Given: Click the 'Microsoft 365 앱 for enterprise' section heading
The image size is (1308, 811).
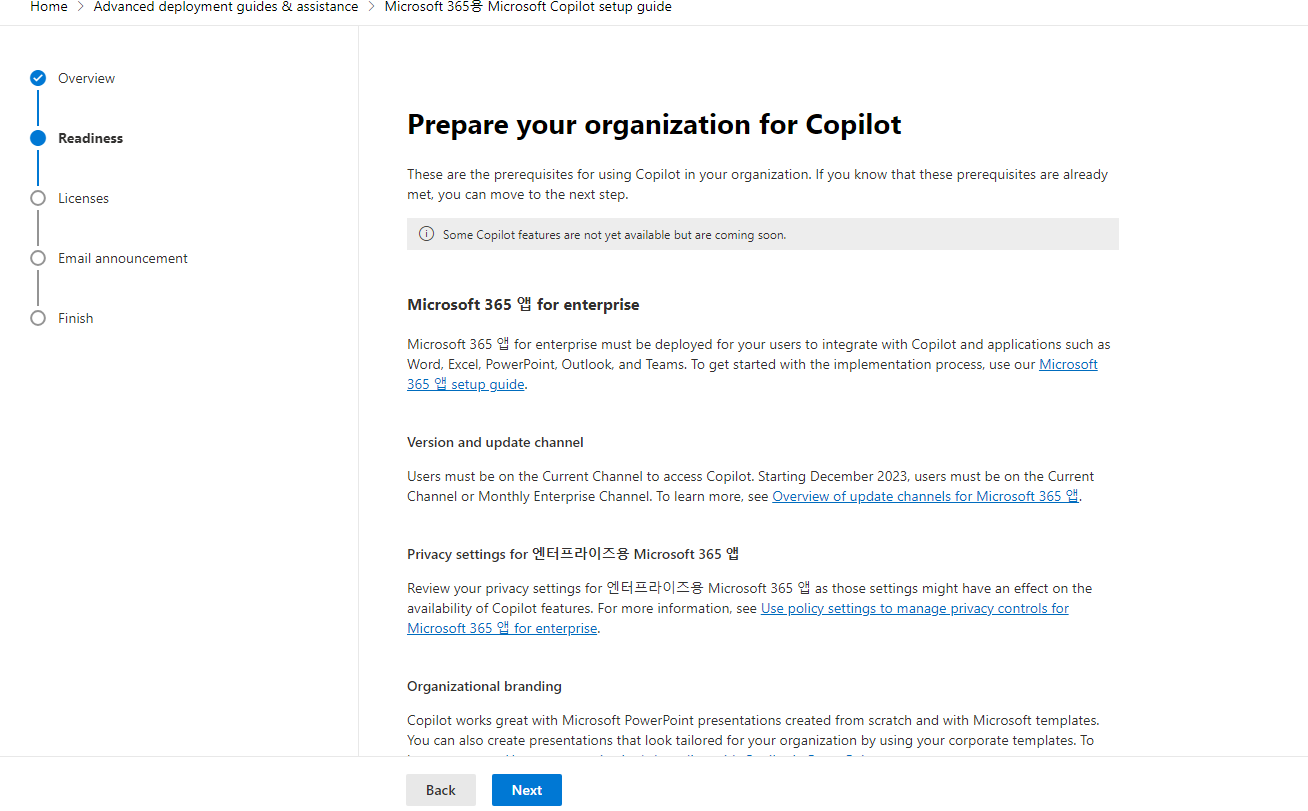Looking at the screenshot, I should point(523,304).
